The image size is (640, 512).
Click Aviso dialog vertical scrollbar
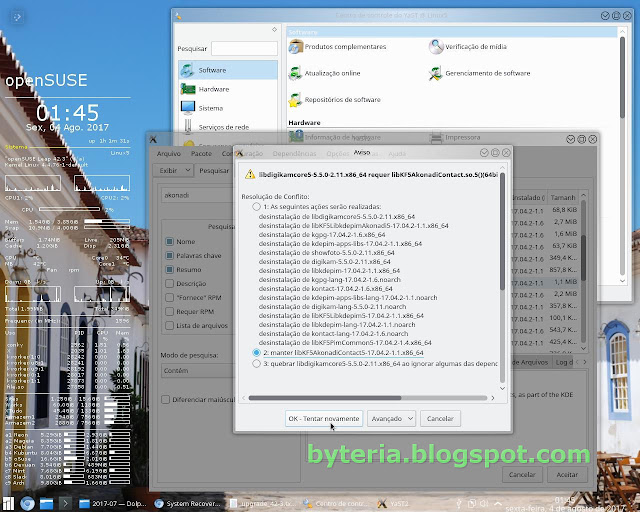tap(502, 231)
